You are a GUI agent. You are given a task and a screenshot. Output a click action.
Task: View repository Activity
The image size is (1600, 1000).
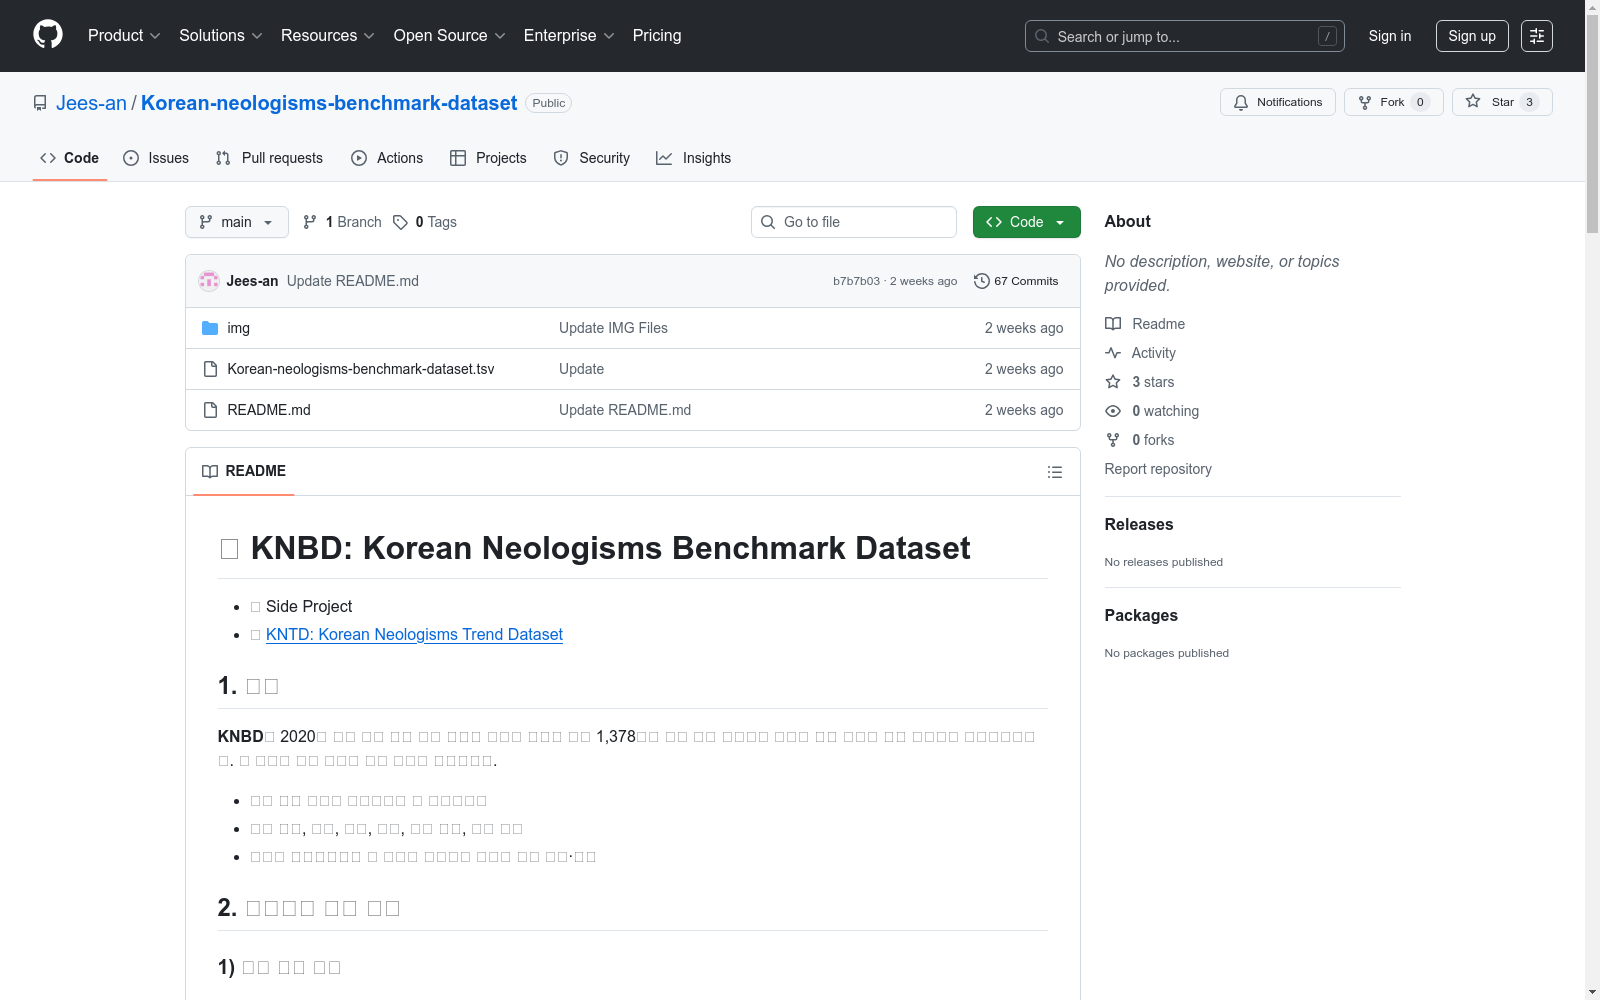pos(1141,353)
